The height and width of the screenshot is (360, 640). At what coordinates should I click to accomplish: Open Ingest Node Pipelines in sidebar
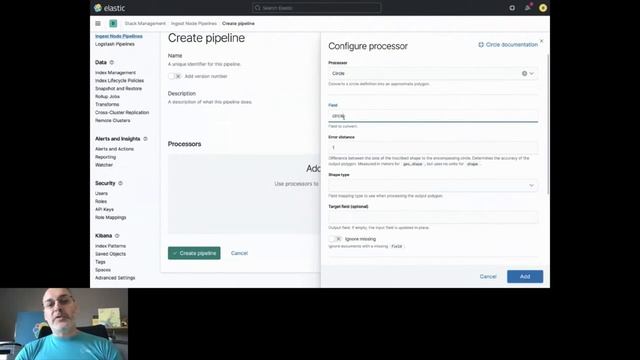pos(119,36)
